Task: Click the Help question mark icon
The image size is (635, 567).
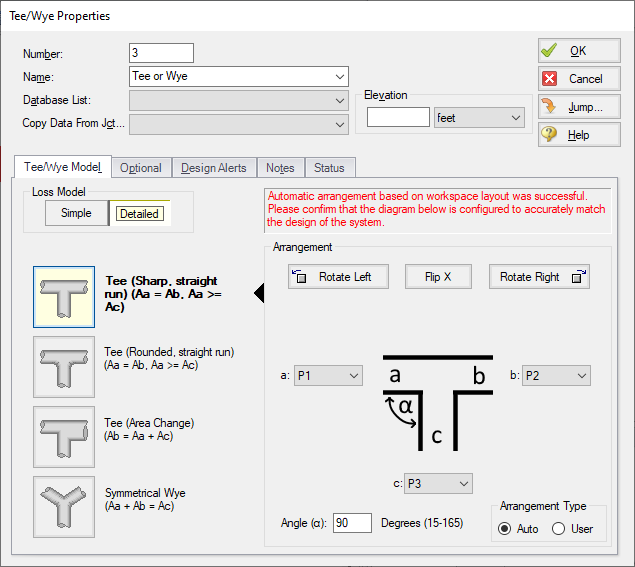Action: 549,134
